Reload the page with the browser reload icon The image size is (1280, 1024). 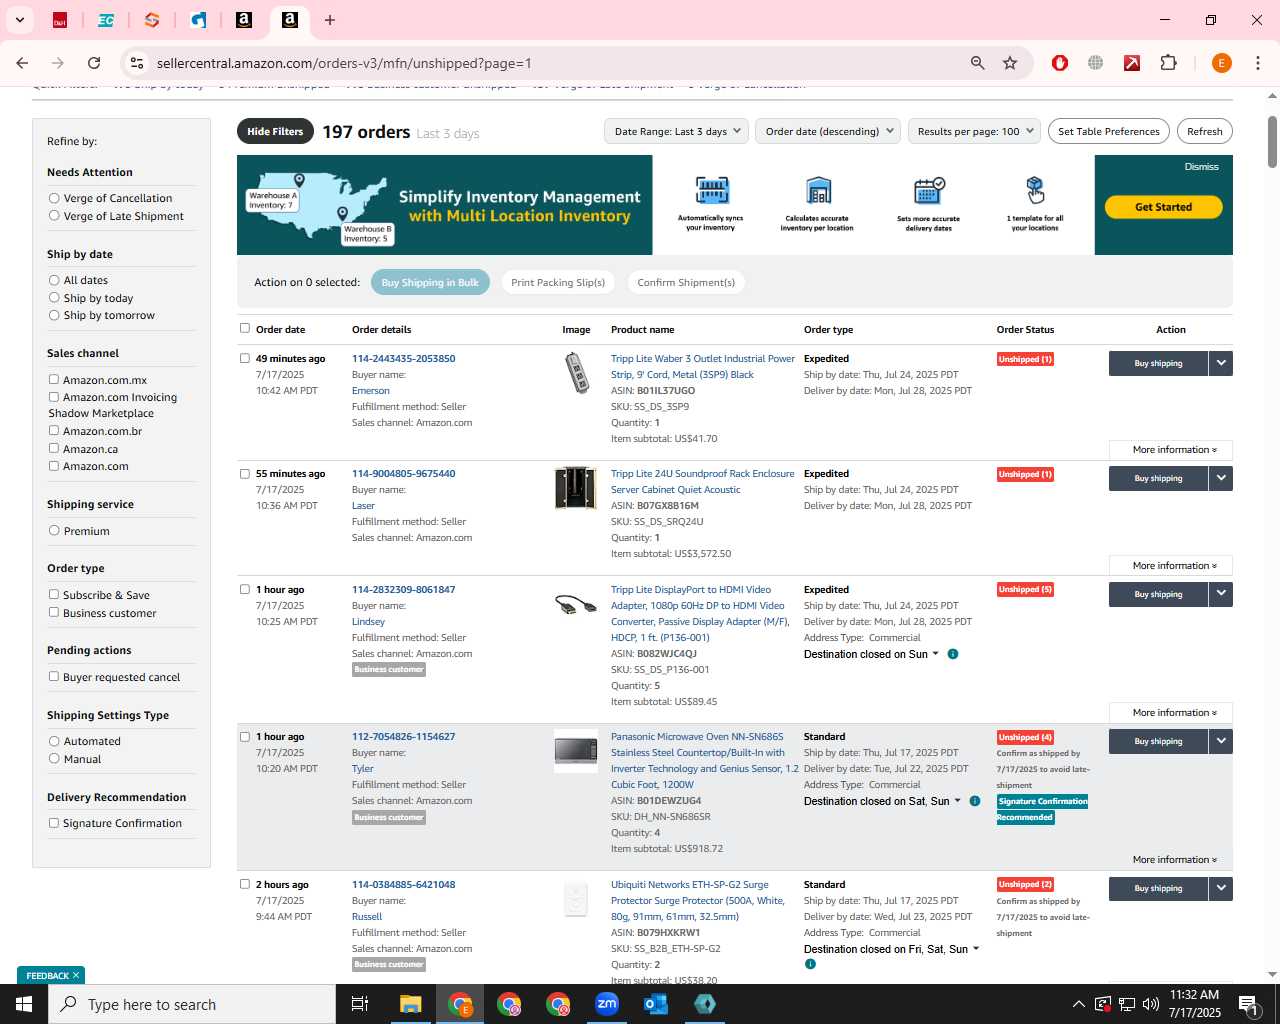[x=94, y=63]
